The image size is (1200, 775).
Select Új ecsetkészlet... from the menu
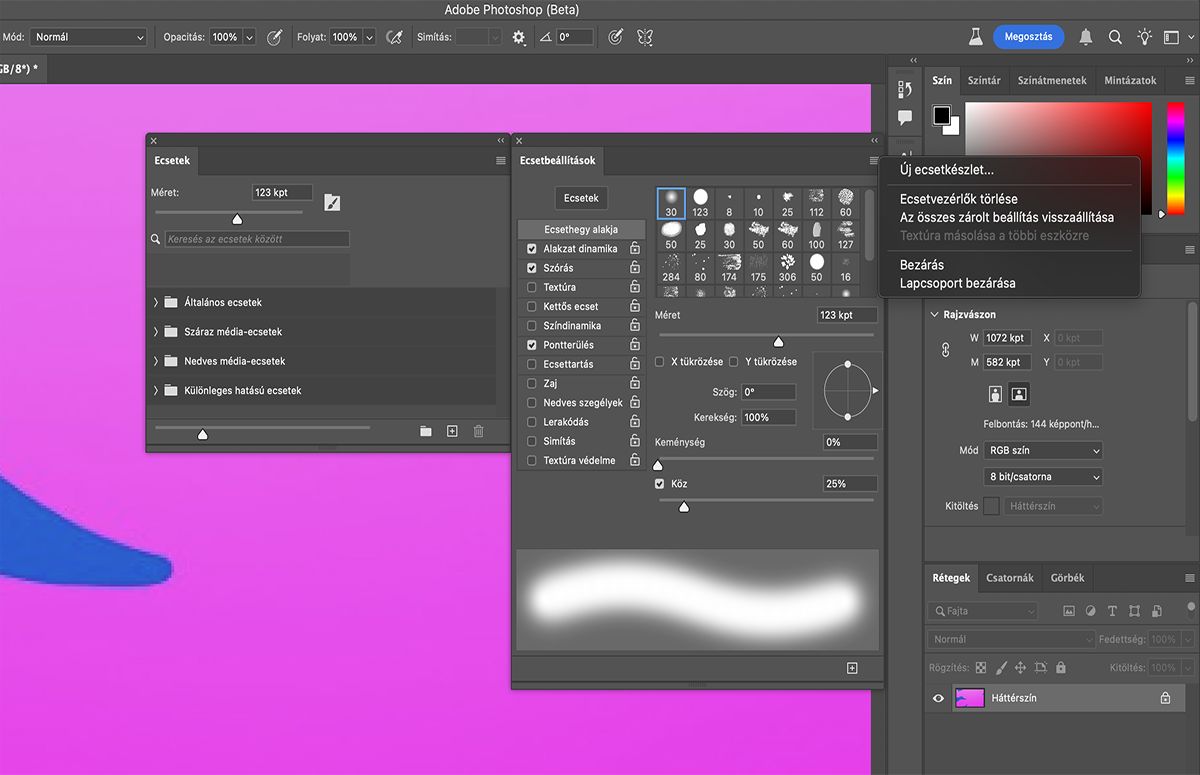point(946,170)
